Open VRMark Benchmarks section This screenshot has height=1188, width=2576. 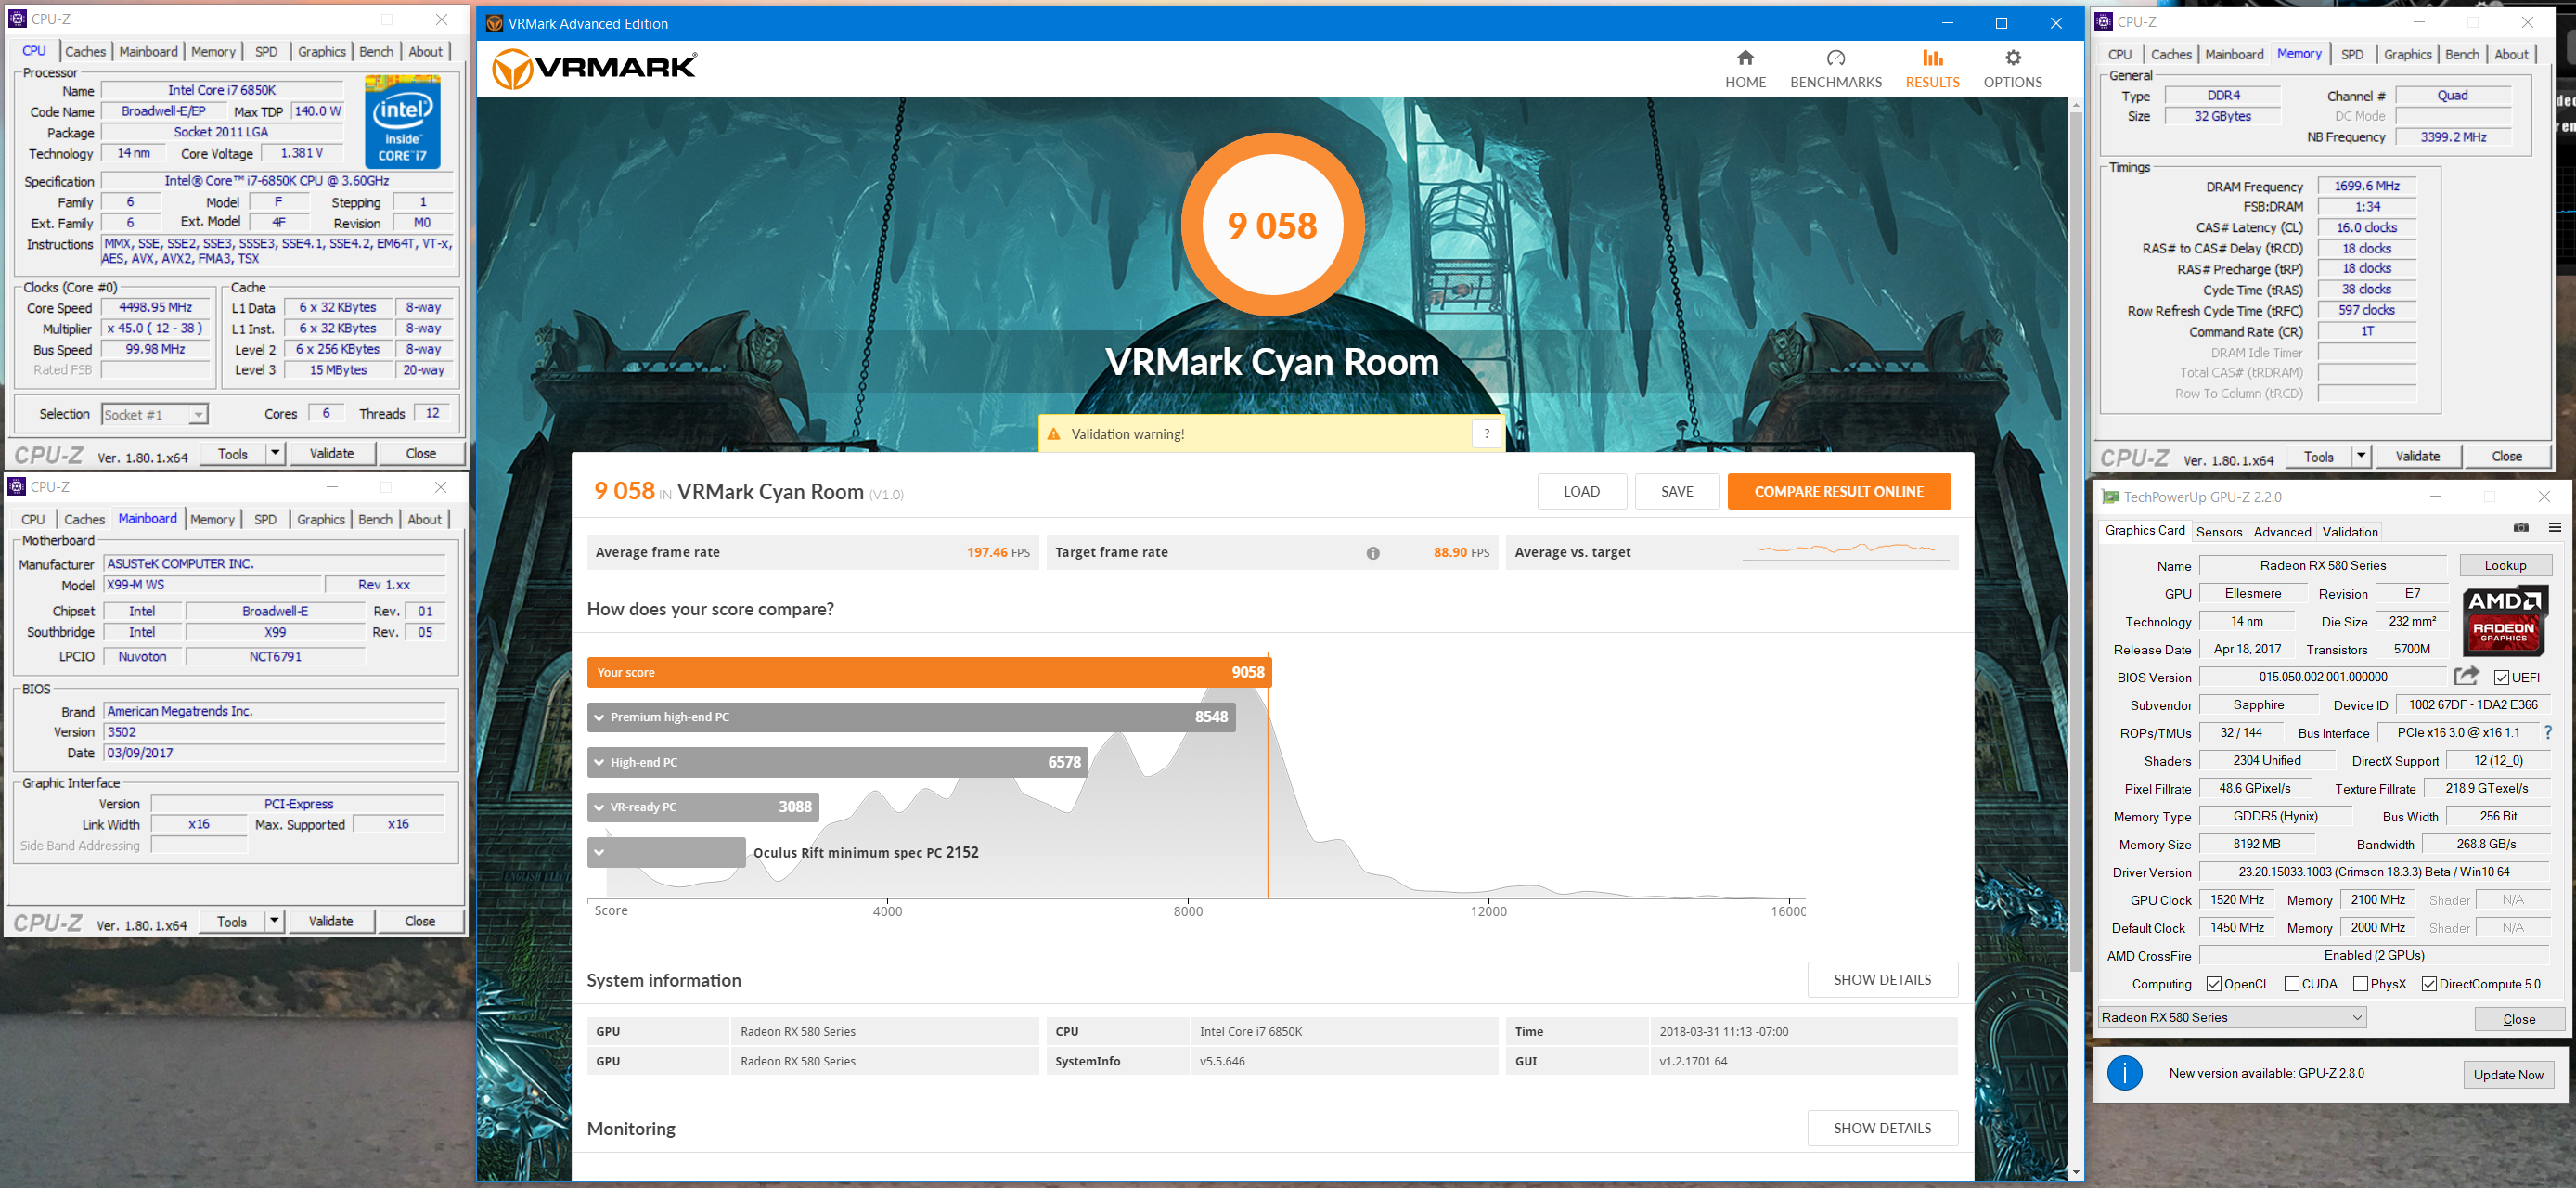[x=1835, y=69]
